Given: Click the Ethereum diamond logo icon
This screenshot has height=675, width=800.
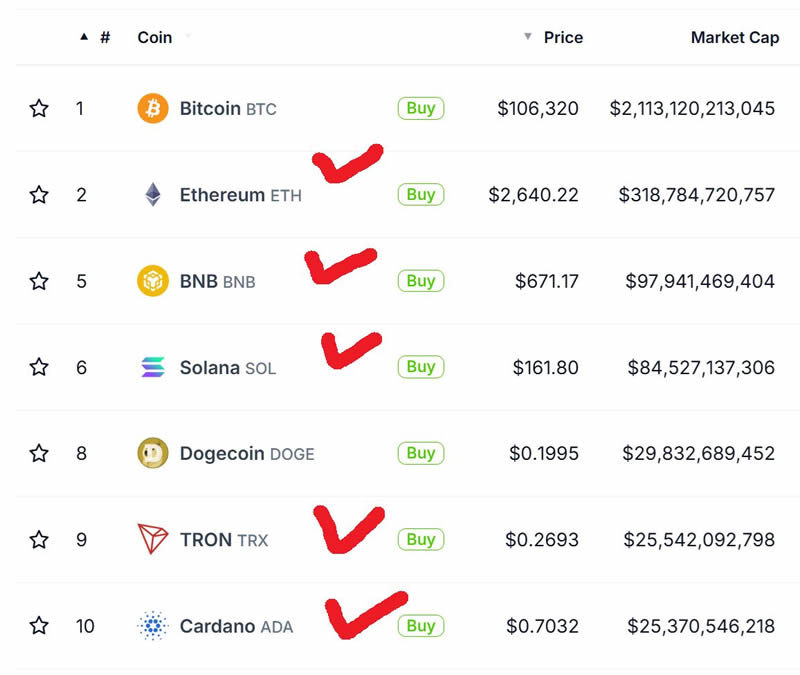Looking at the screenshot, I should click(153, 195).
